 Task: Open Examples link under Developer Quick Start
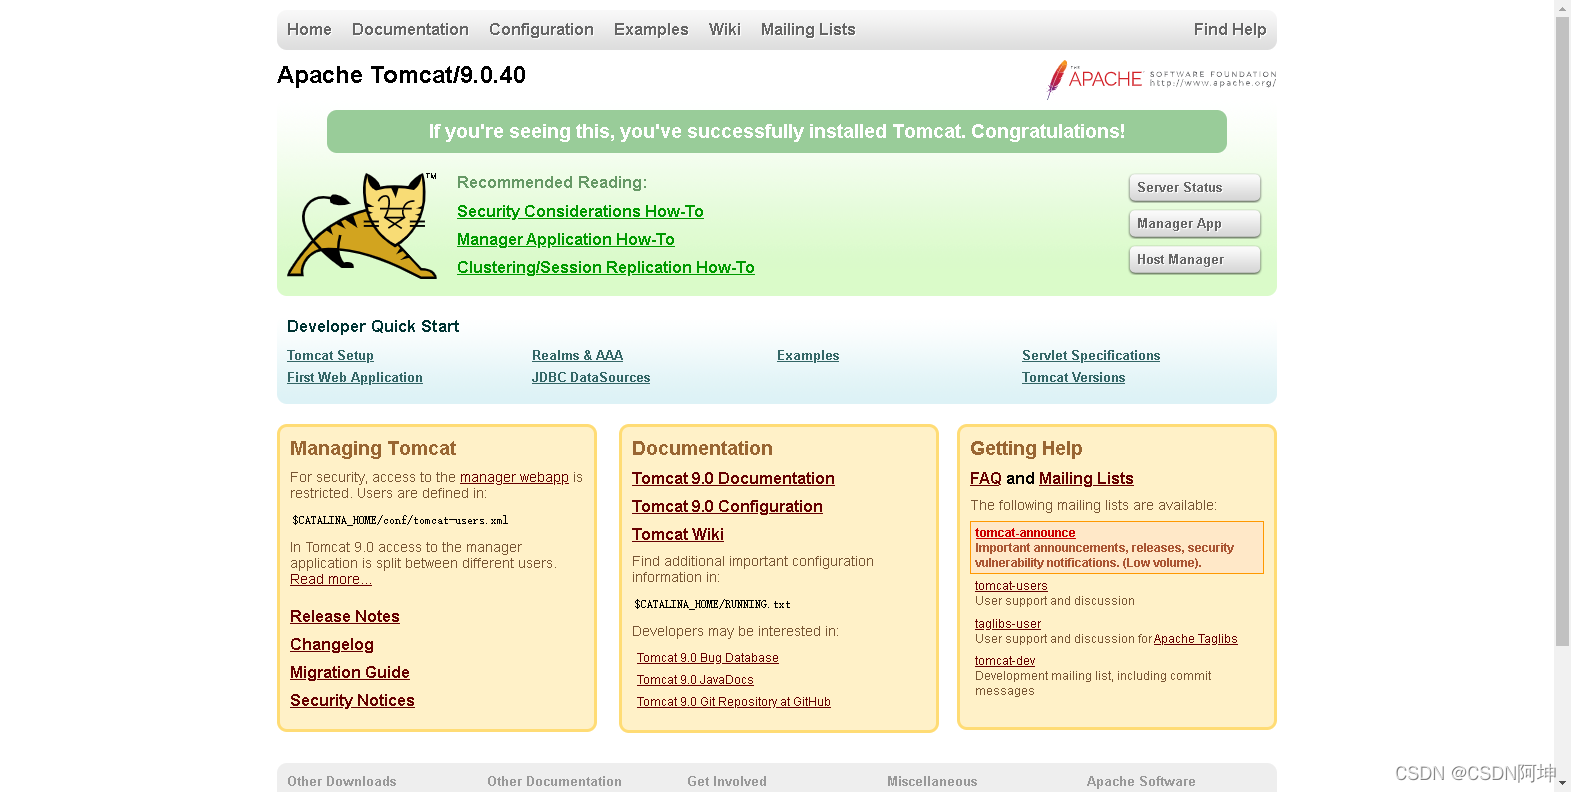[x=808, y=356]
